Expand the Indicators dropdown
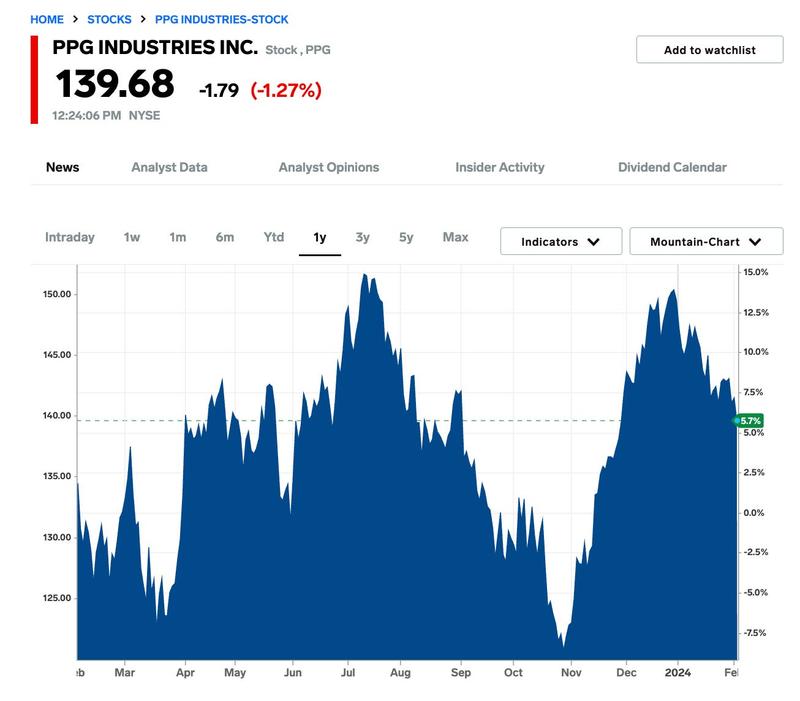The height and width of the screenshot is (701, 800). 561,241
